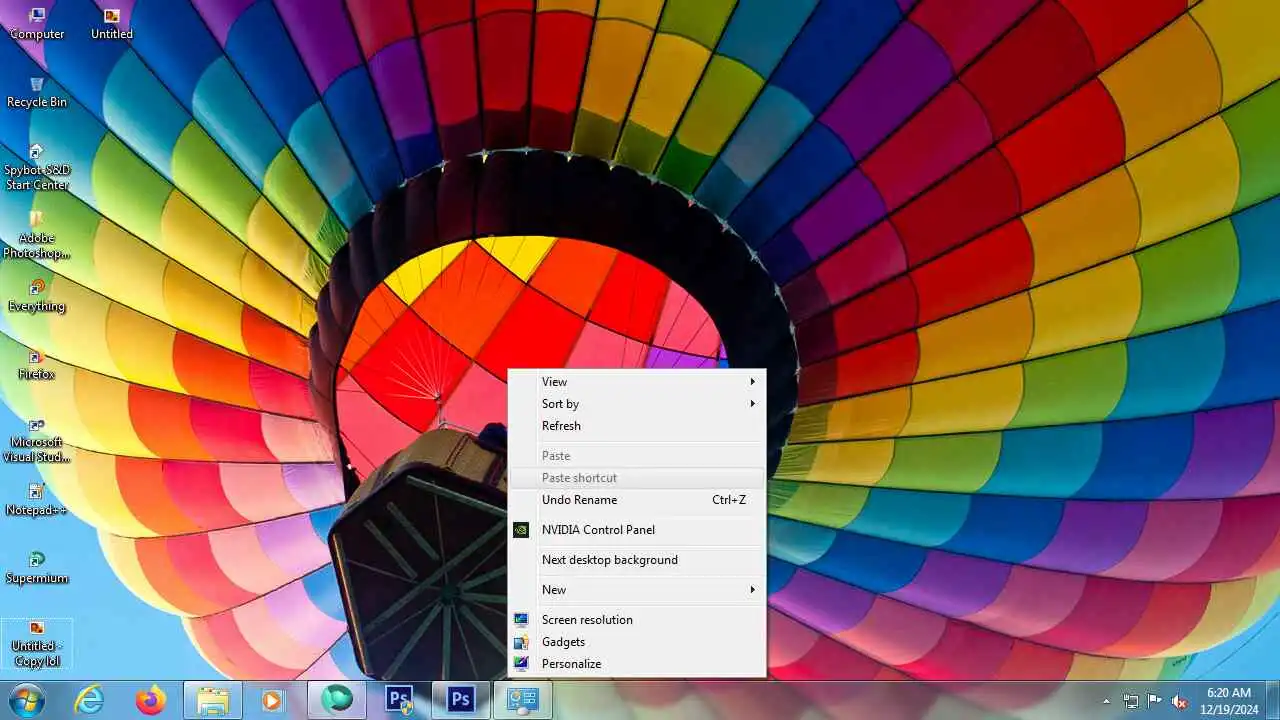Open the Windows Start menu orb

[x=27, y=700]
